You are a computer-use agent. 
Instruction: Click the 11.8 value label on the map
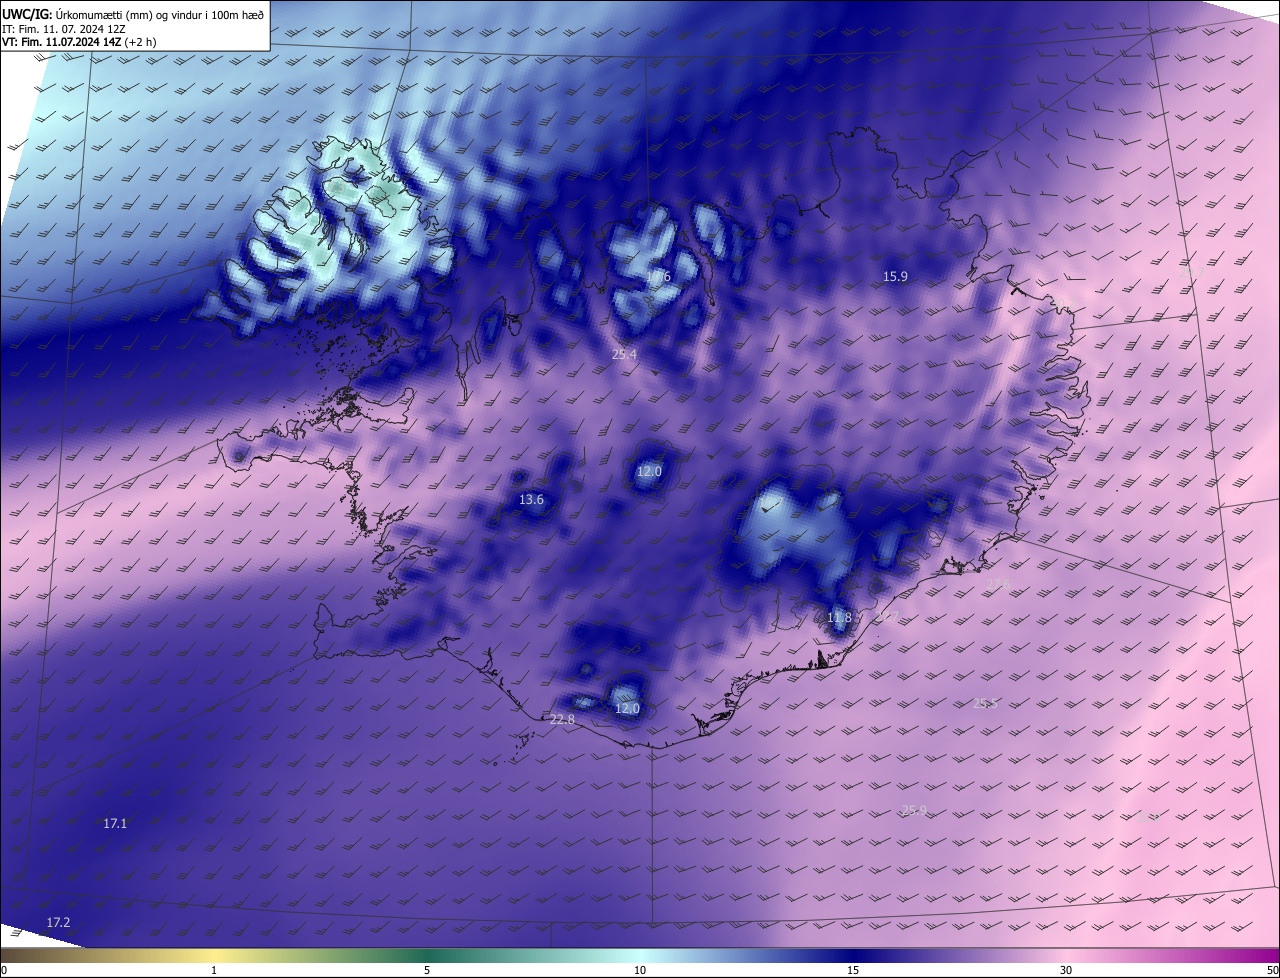click(839, 618)
